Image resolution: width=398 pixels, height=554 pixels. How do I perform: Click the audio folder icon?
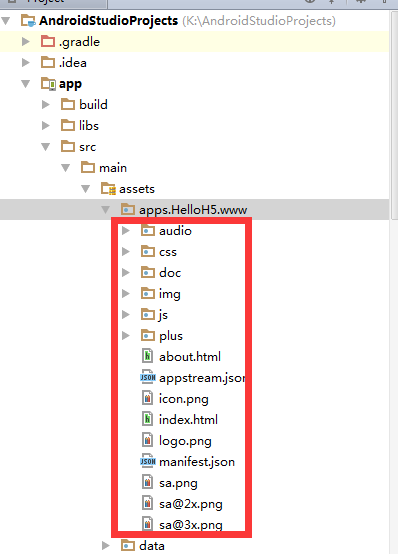(148, 230)
